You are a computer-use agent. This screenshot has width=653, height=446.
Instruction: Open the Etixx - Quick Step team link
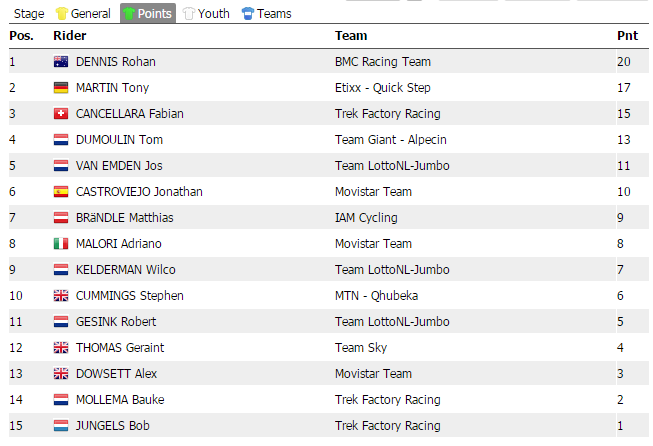click(x=382, y=88)
